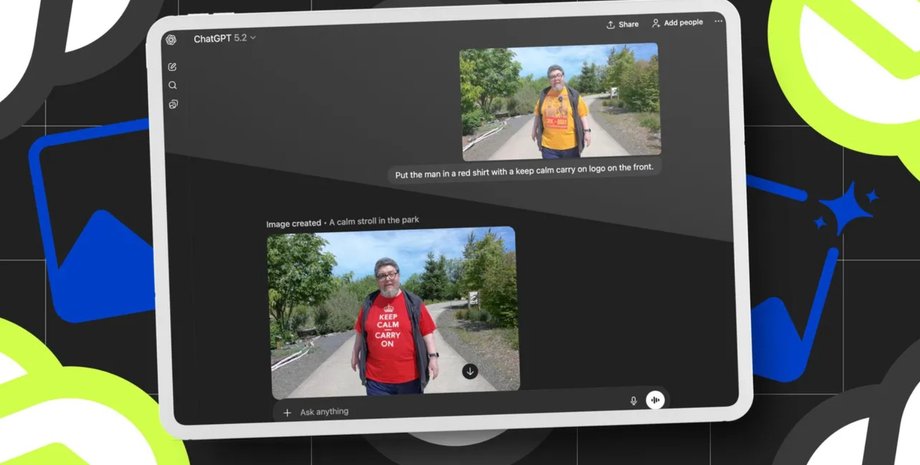Click the Add people person icon
Viewport: 920px width, 465px height.
point(656,23)
